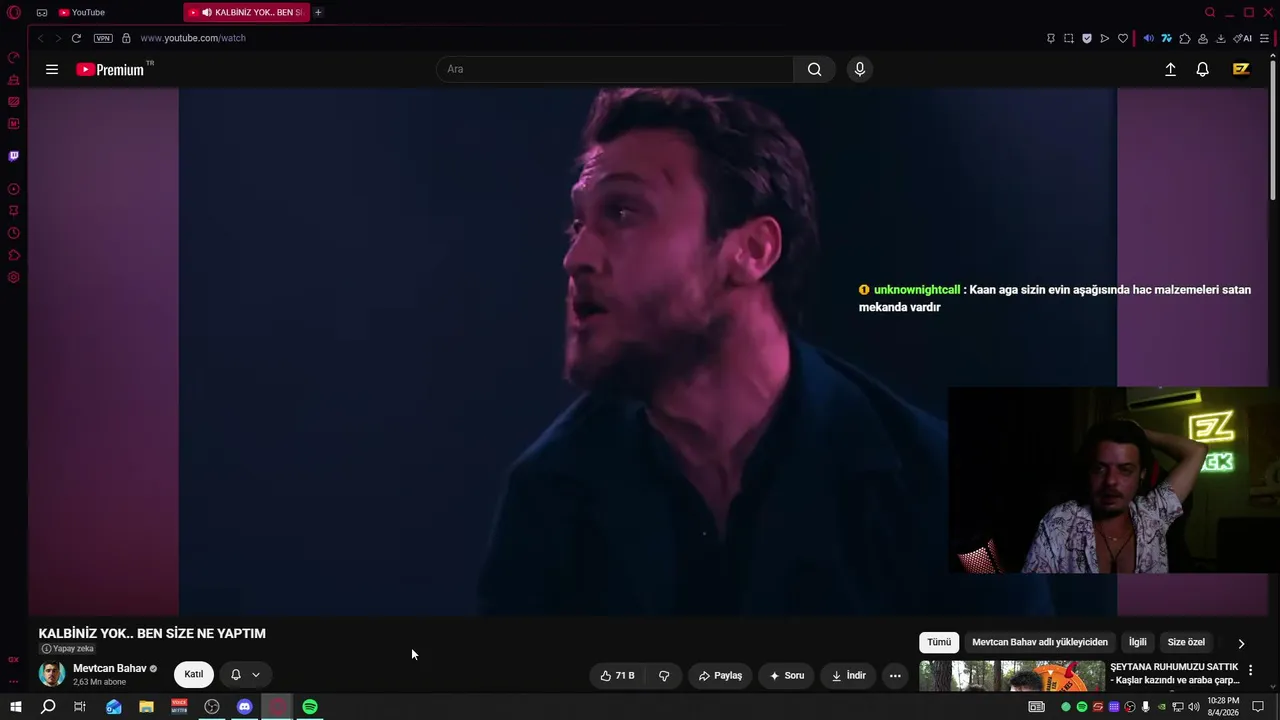Click the Yapay zeka info label
The image size is (1280, 720).
click(x=68, y=649)
